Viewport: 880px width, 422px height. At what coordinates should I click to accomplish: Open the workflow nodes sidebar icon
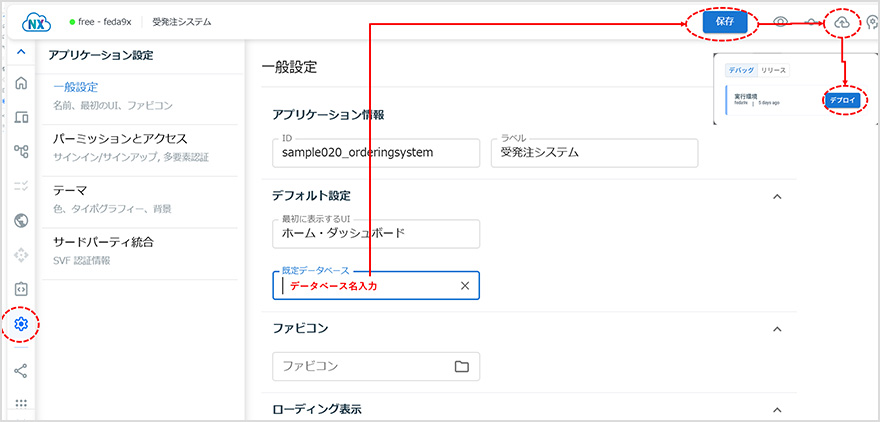(x=21, y=151)
